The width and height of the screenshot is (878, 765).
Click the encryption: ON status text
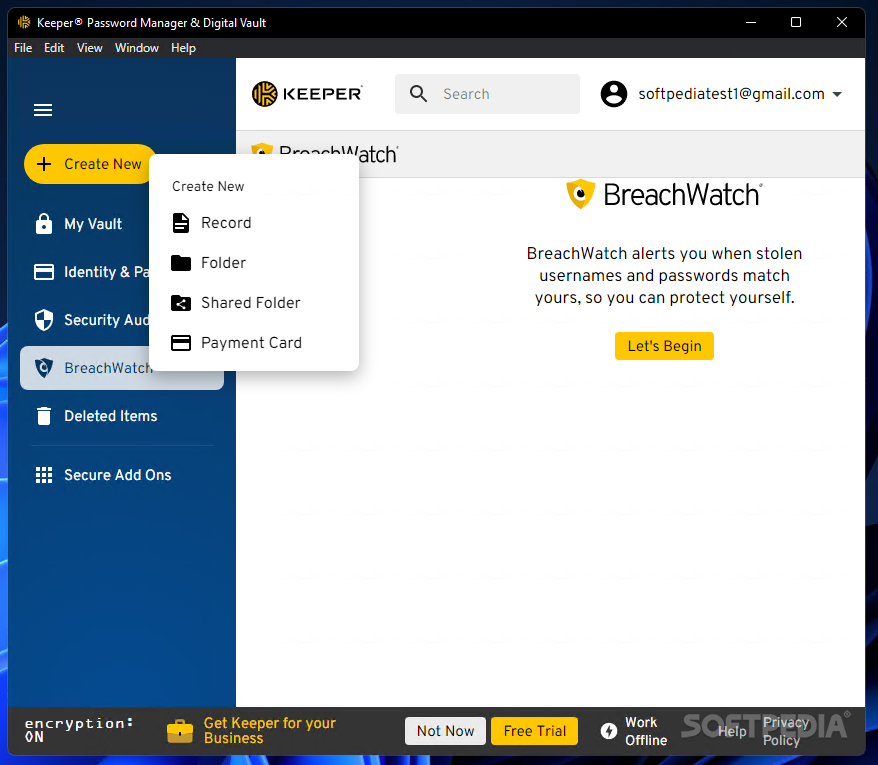coord(78,730)
